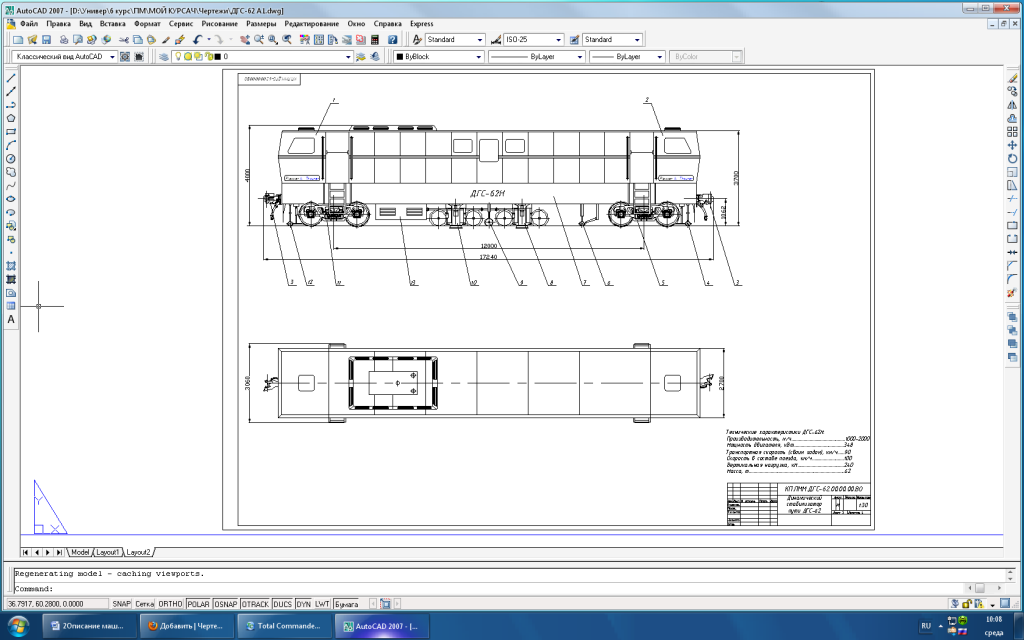Screen dimensions: 1024x640
Task: Open Total Commander in the taskbar
Action: 283,626
